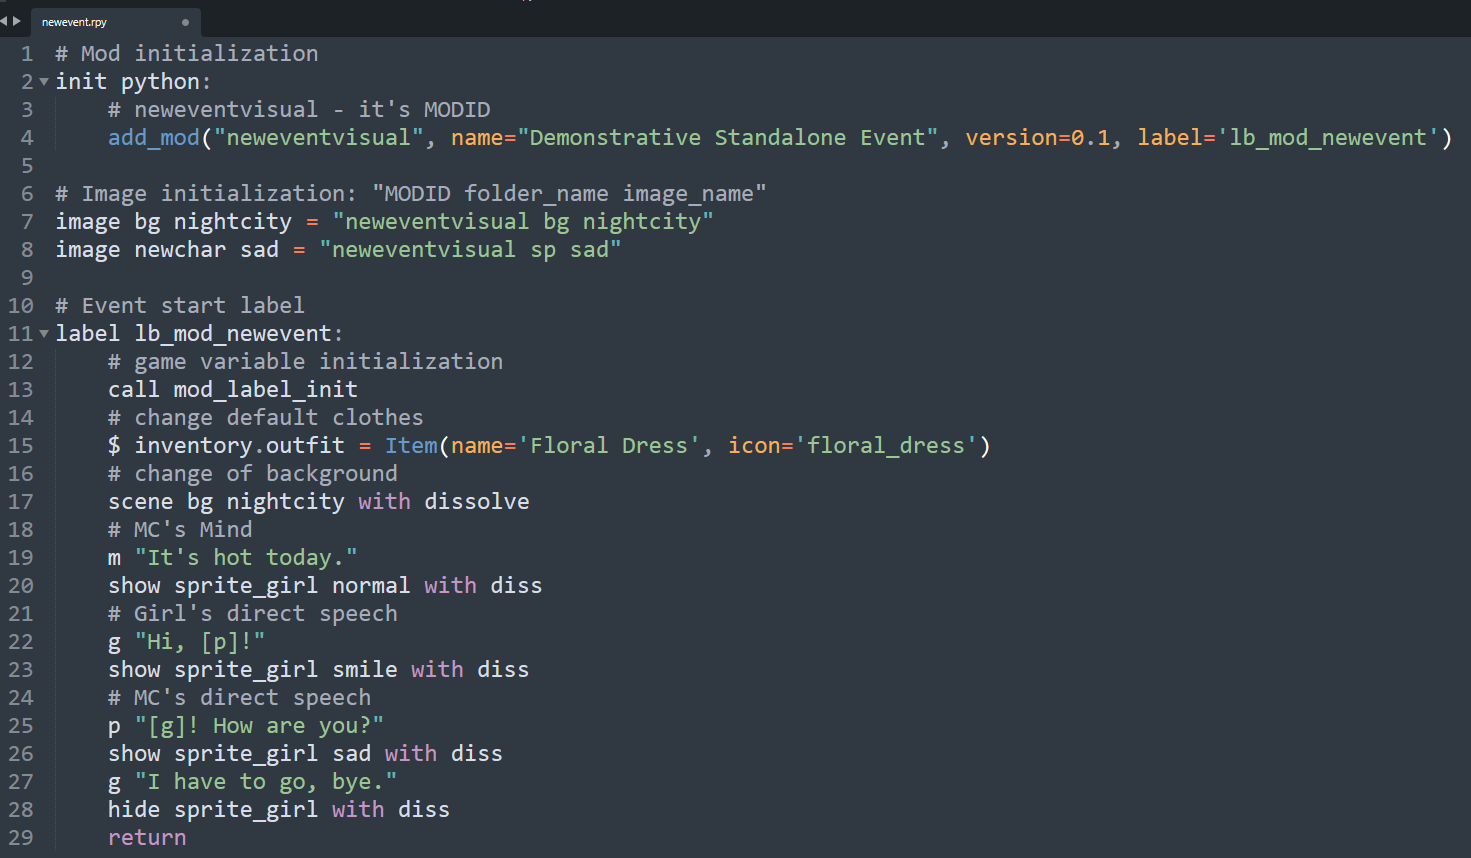The height and width of the screenshot is (858, 1471).
Task: Click the previous tab left arrow
Action: pos(4,21)
